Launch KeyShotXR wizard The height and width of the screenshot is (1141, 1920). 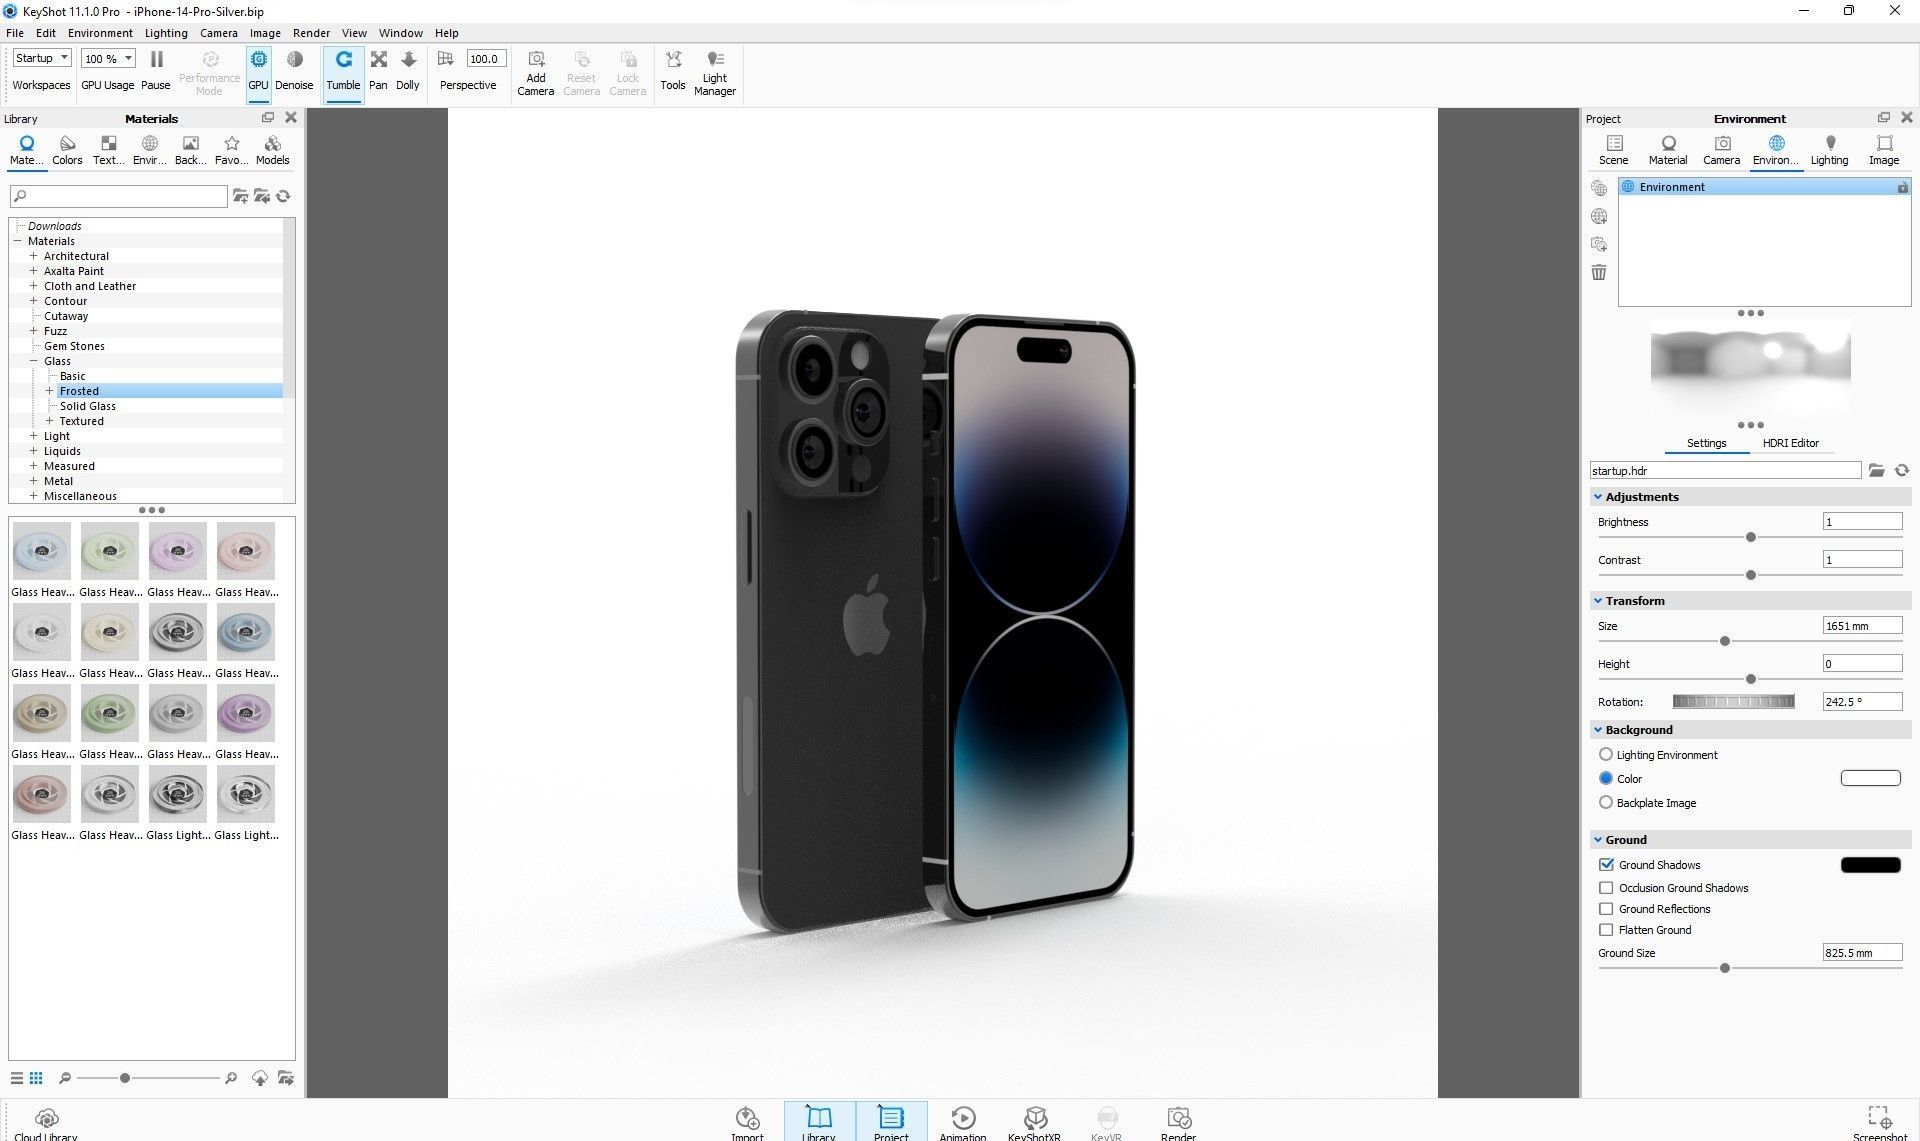point(1034,1124)
